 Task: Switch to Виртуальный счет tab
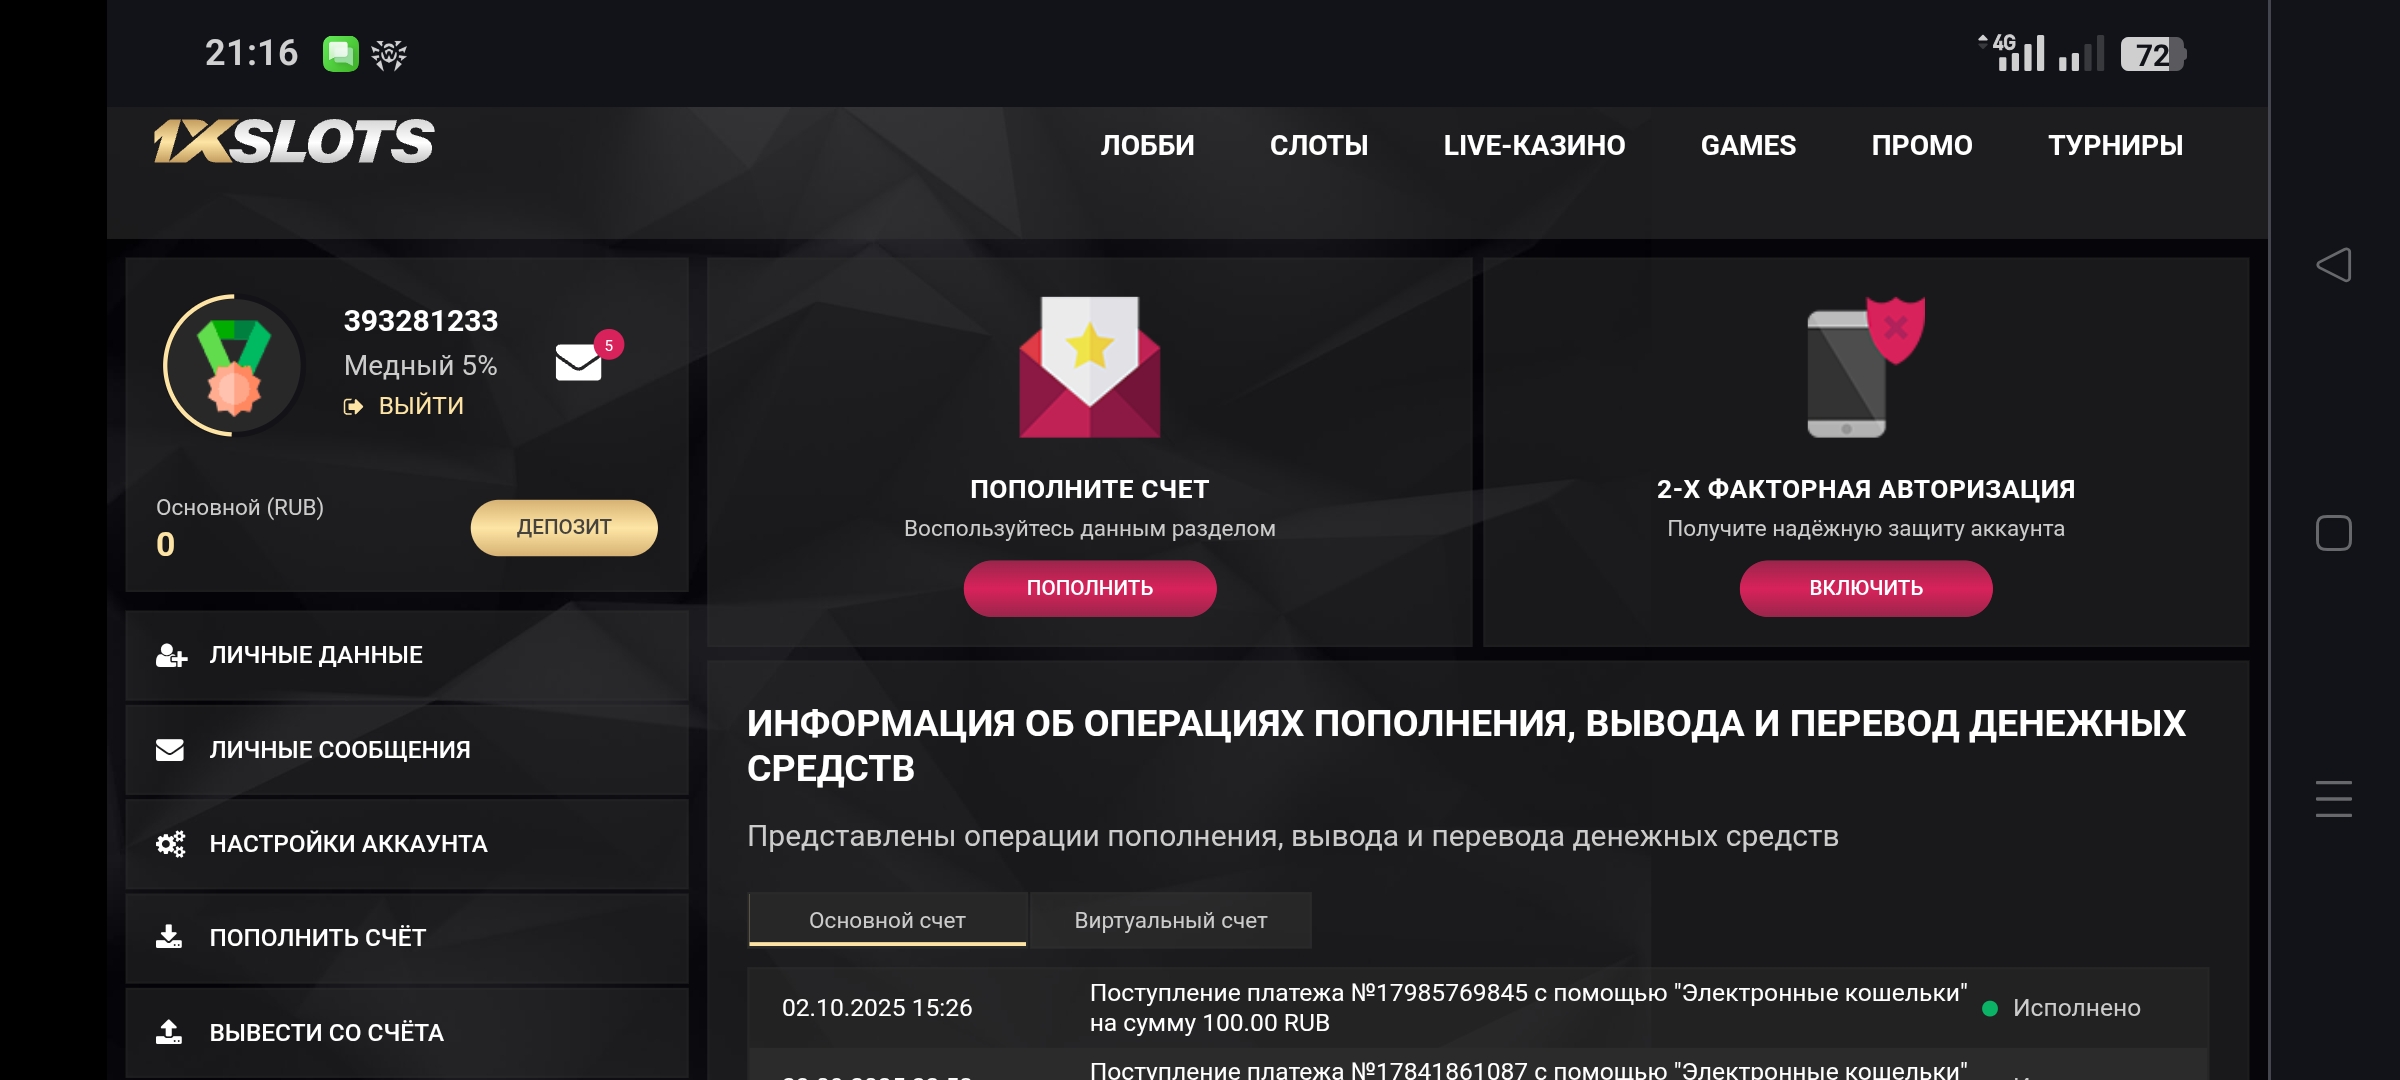coord(1170,920)
